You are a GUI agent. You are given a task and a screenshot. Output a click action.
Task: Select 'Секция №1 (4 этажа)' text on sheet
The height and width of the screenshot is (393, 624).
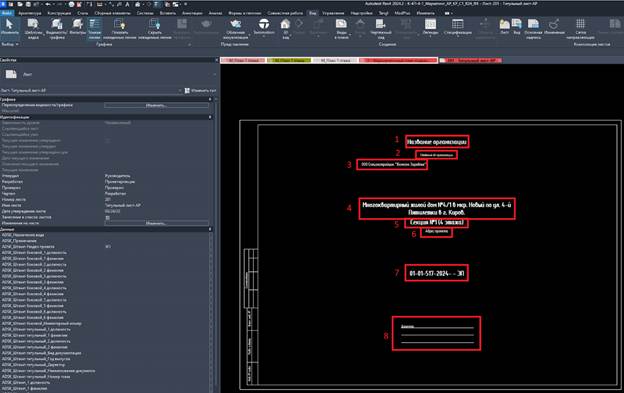click(x=437, y=222)
